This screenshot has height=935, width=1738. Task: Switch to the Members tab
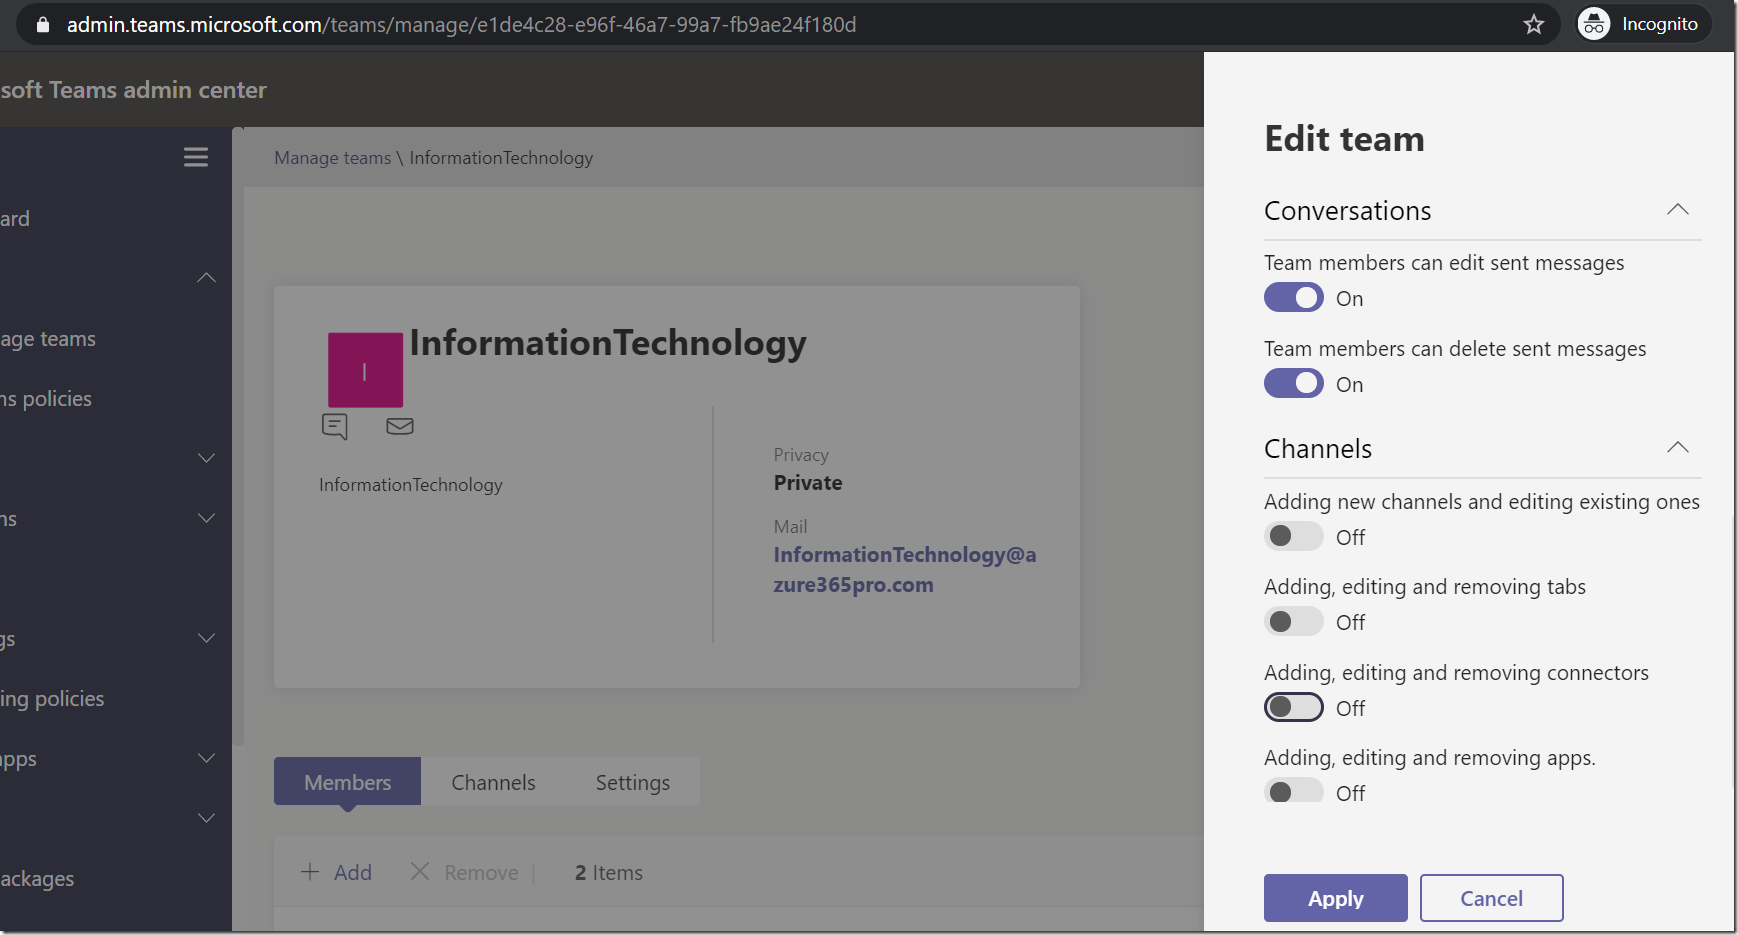pos(348,782)
